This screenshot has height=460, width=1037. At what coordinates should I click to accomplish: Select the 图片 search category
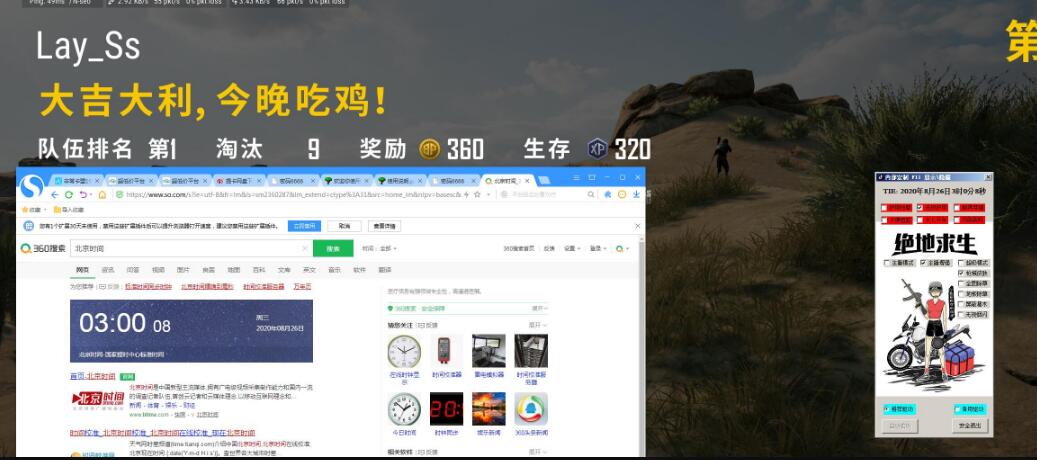183,270
